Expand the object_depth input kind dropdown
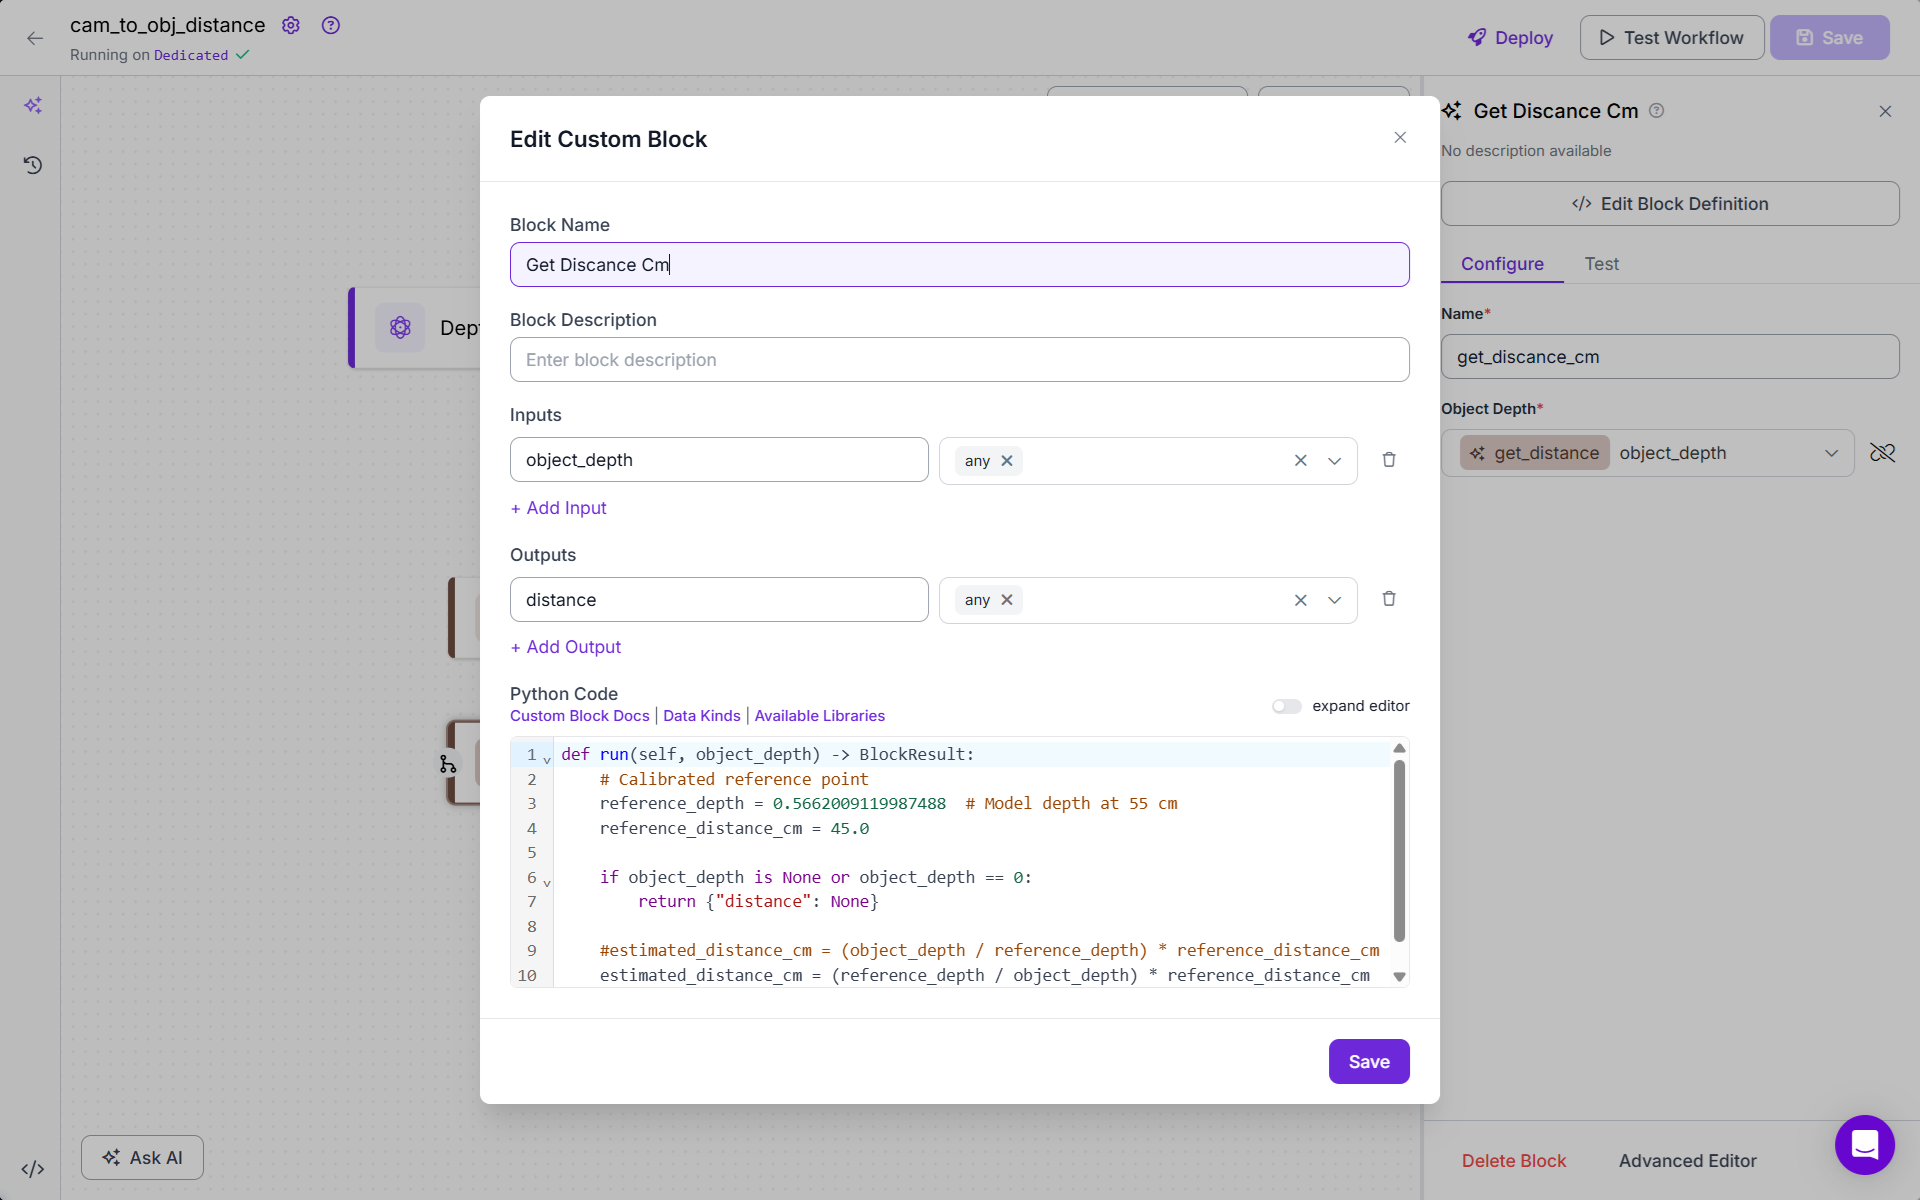The width and height of the screenshot is (1920, 1200). [1334, 461]
